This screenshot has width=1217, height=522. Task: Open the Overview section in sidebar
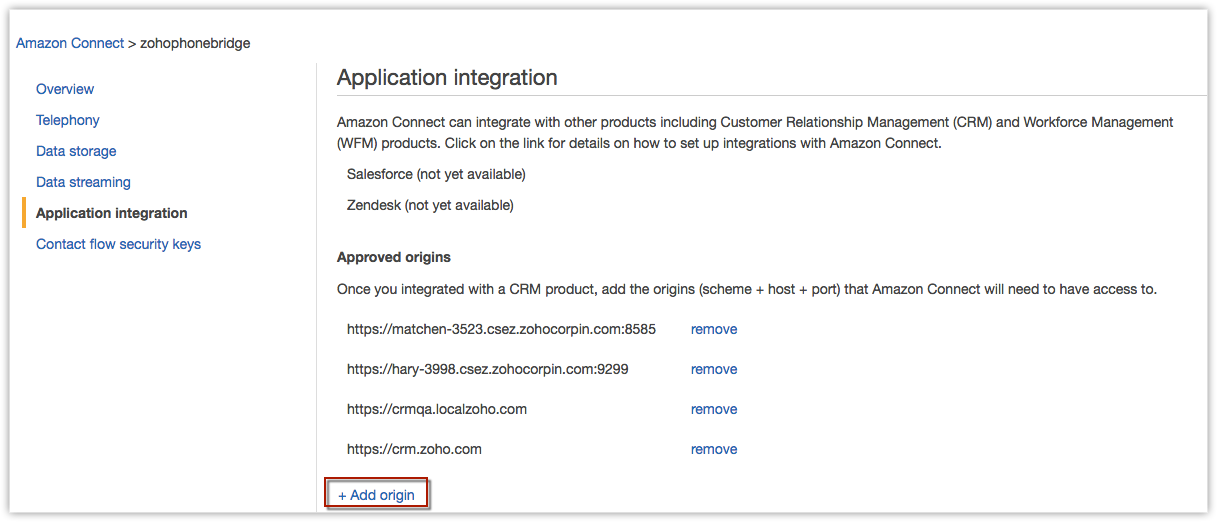tap(65, 89)
